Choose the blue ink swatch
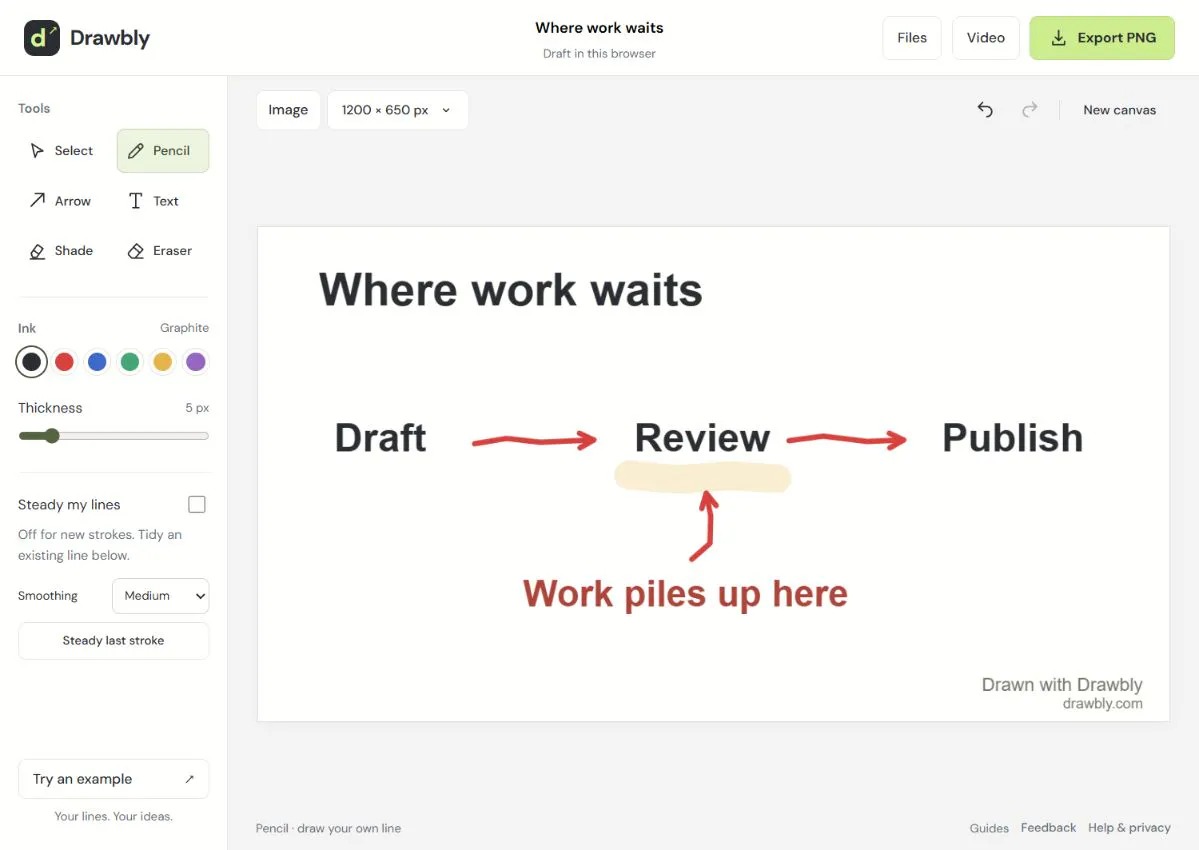Image resolution: width=1199 pixels, height=850 pixels. [97, 362]
